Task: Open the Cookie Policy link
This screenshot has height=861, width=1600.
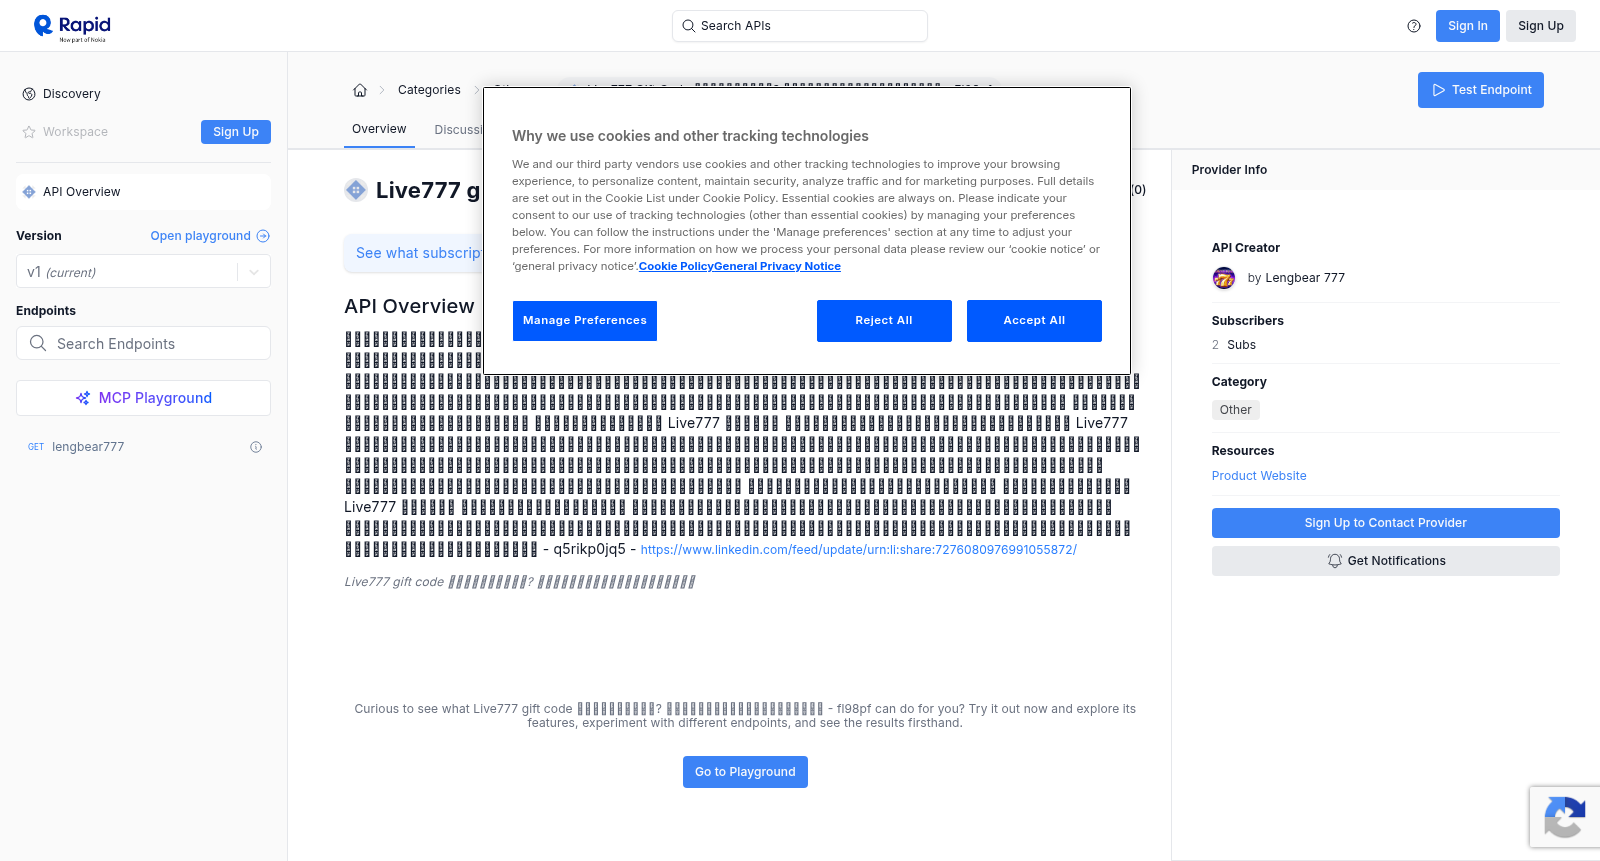Action: pyautogui.click(x=676, y=266)
